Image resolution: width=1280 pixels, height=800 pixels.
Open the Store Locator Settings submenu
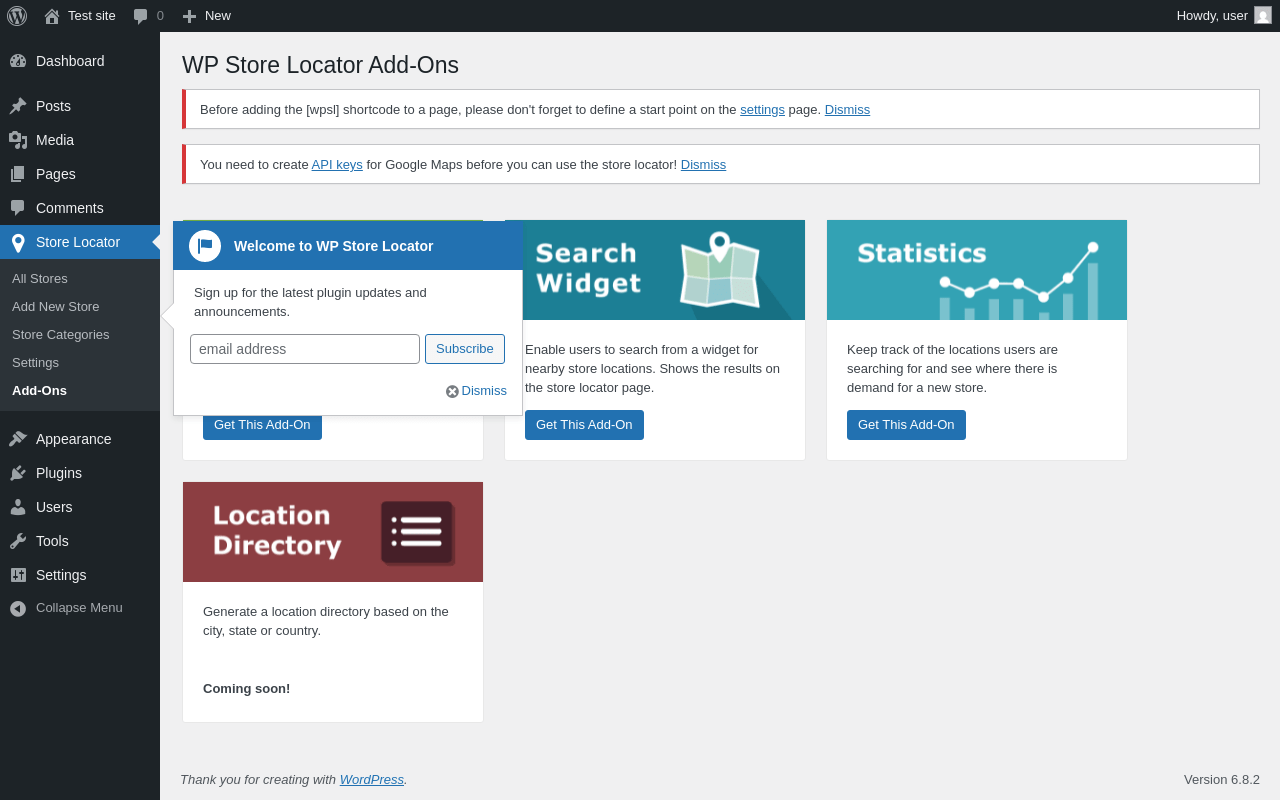tap(35, 363)
